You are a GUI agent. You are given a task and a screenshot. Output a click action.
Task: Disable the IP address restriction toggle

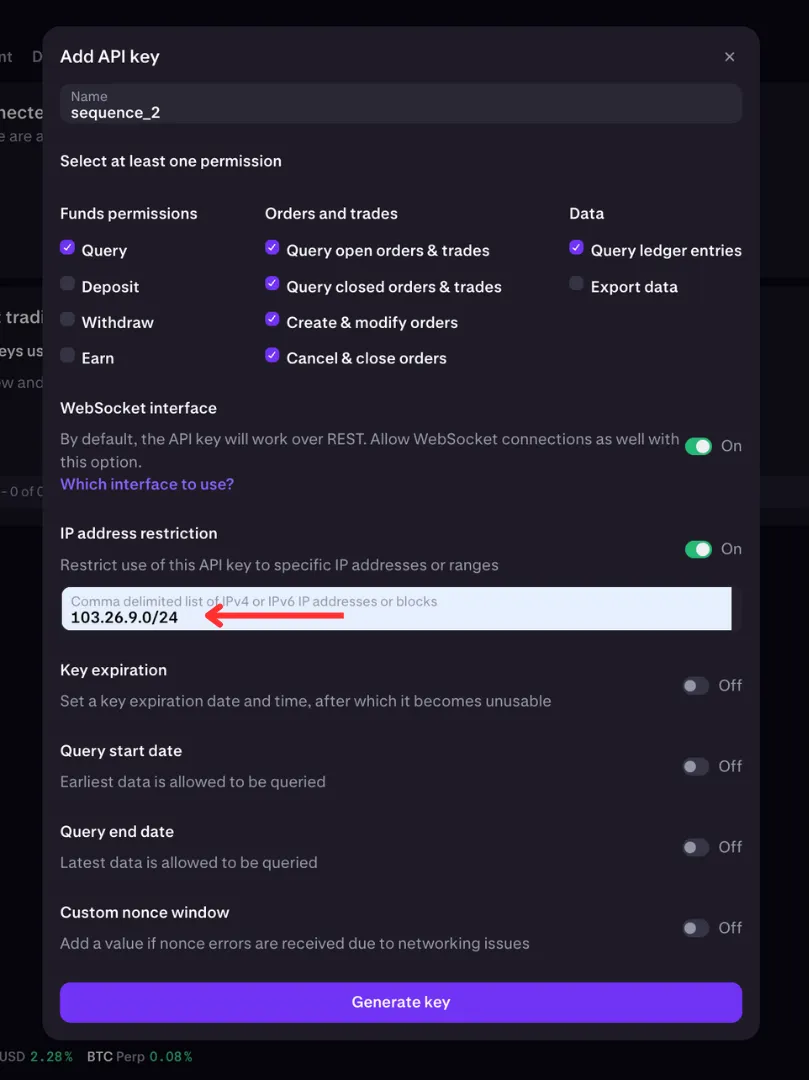tap(698, 549)
